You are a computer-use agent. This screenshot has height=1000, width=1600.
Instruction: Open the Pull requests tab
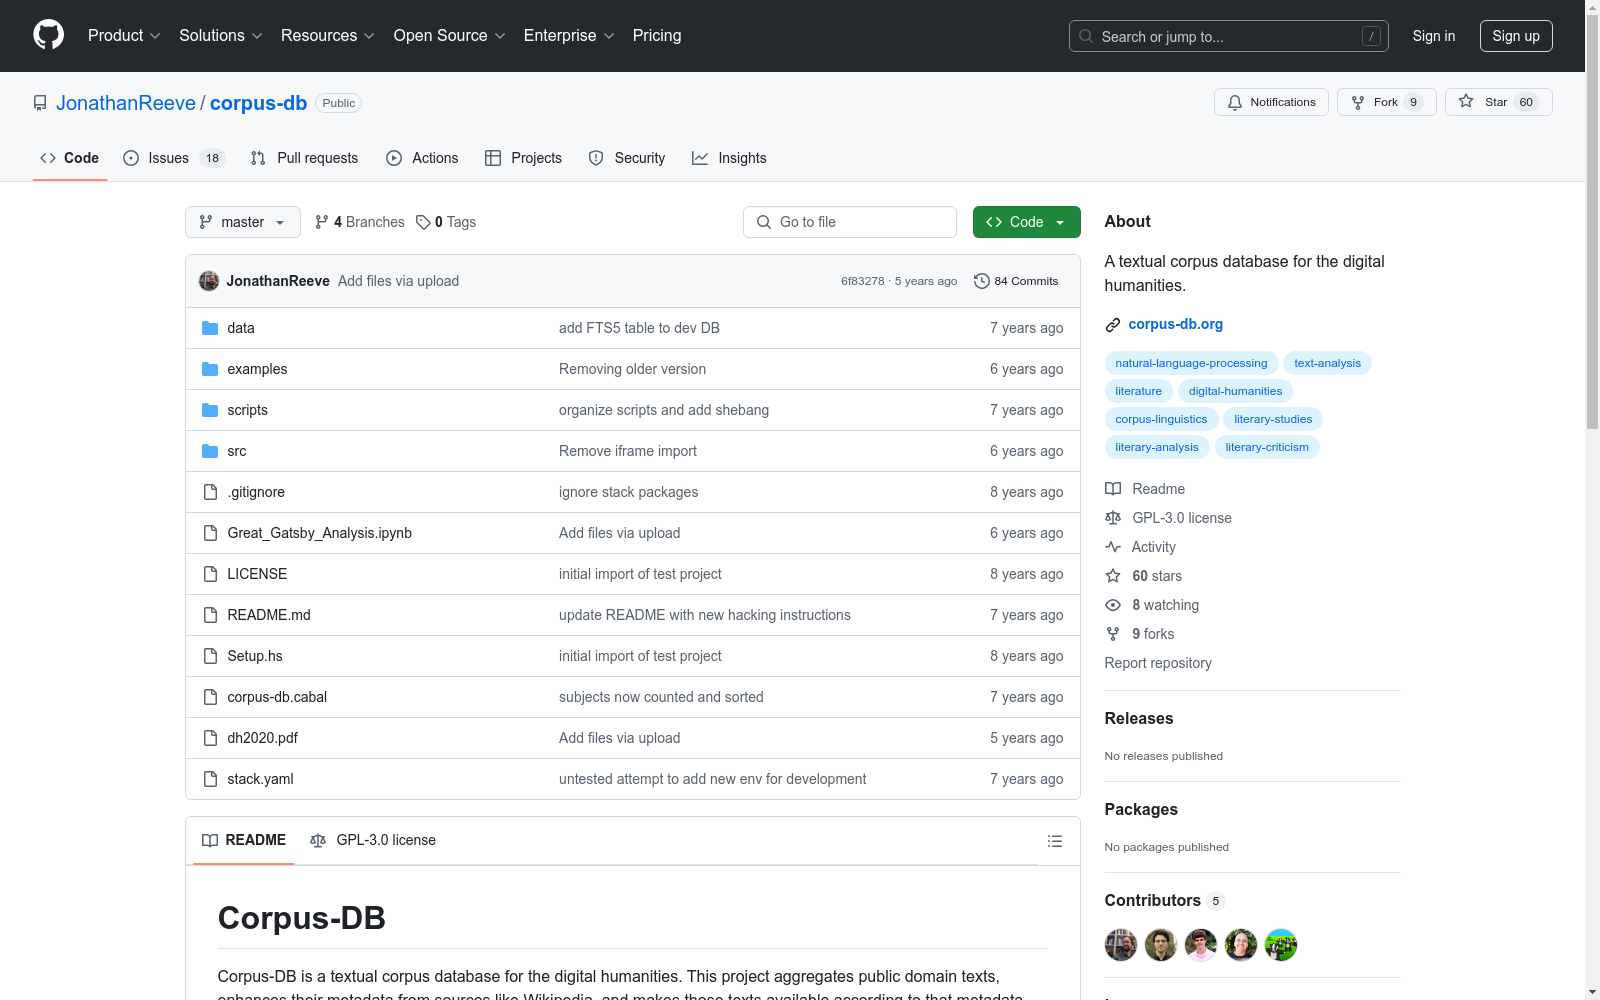304,158
